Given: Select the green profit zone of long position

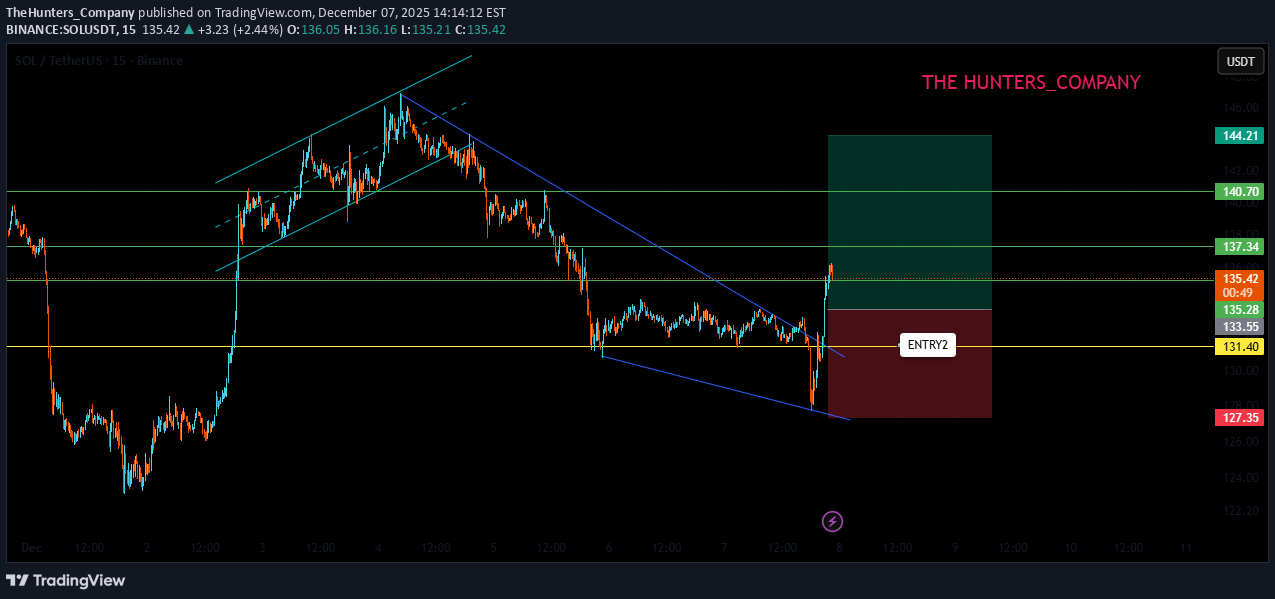Looking at the screenshot, I should [909, 222].
